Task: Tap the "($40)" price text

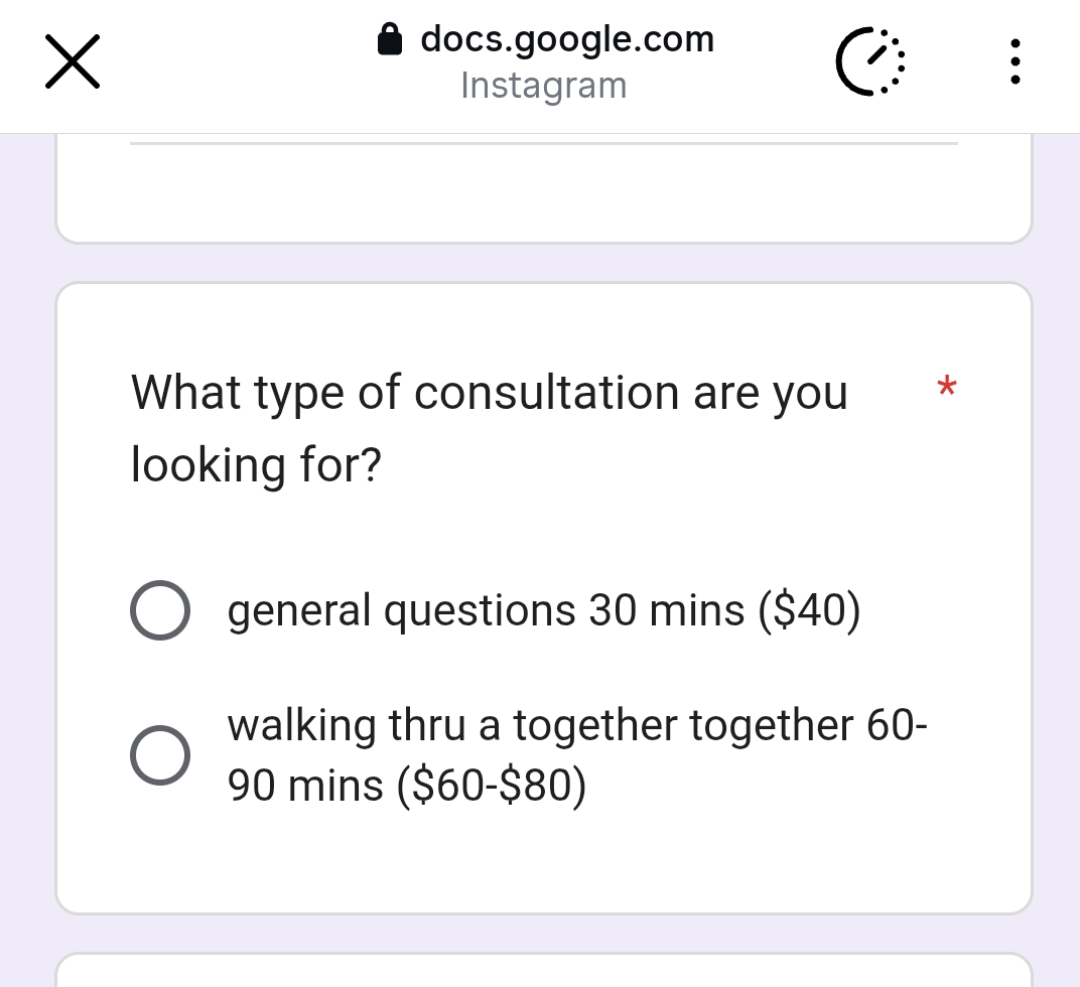Action: 810,610
